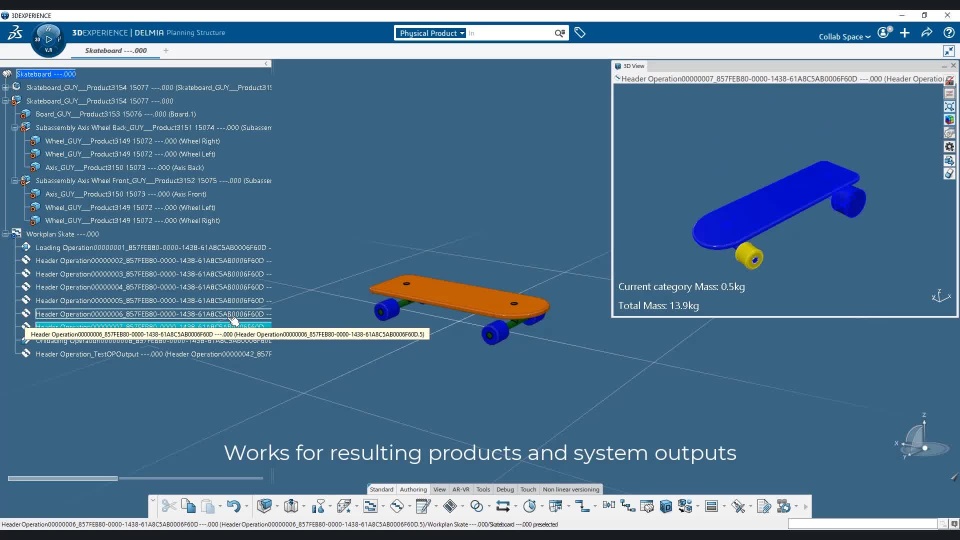Screen dimensions: 960x540
Task: Click the clock timing icon in toolbar
Action: tap(530, 506)
